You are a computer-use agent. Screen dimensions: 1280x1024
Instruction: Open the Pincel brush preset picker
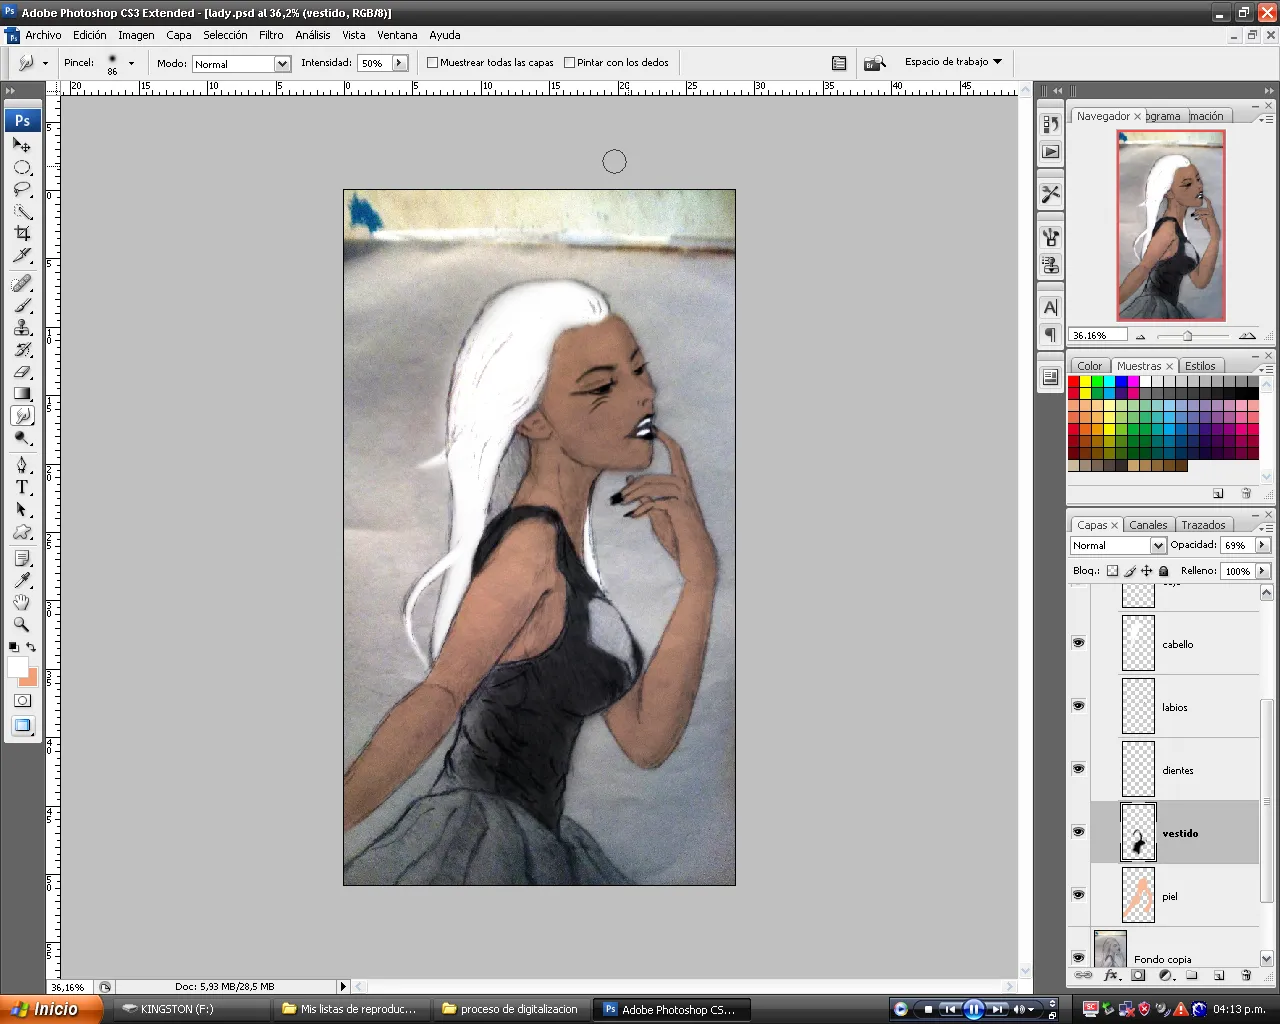pos(131,63)
